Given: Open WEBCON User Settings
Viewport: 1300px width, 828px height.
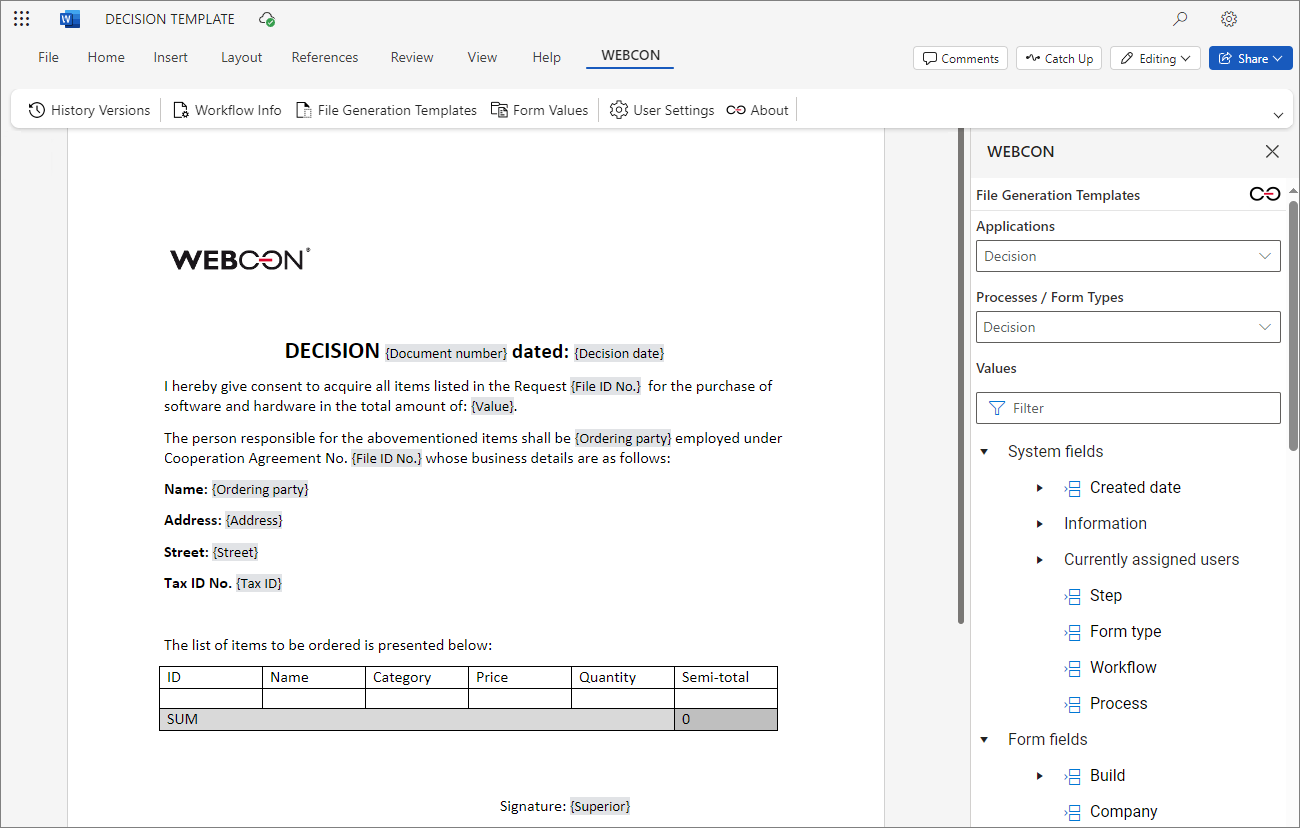Looking at the screenshot, I should 662,110.
